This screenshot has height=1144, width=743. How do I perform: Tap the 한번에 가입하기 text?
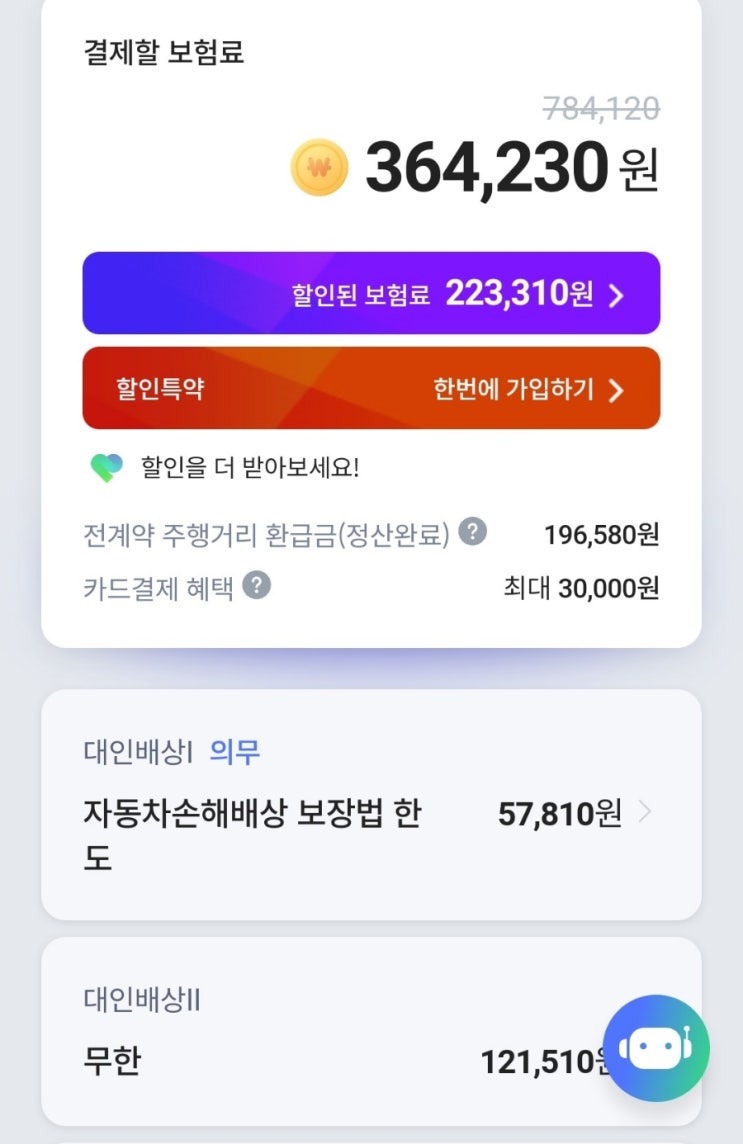coord(513,389)
